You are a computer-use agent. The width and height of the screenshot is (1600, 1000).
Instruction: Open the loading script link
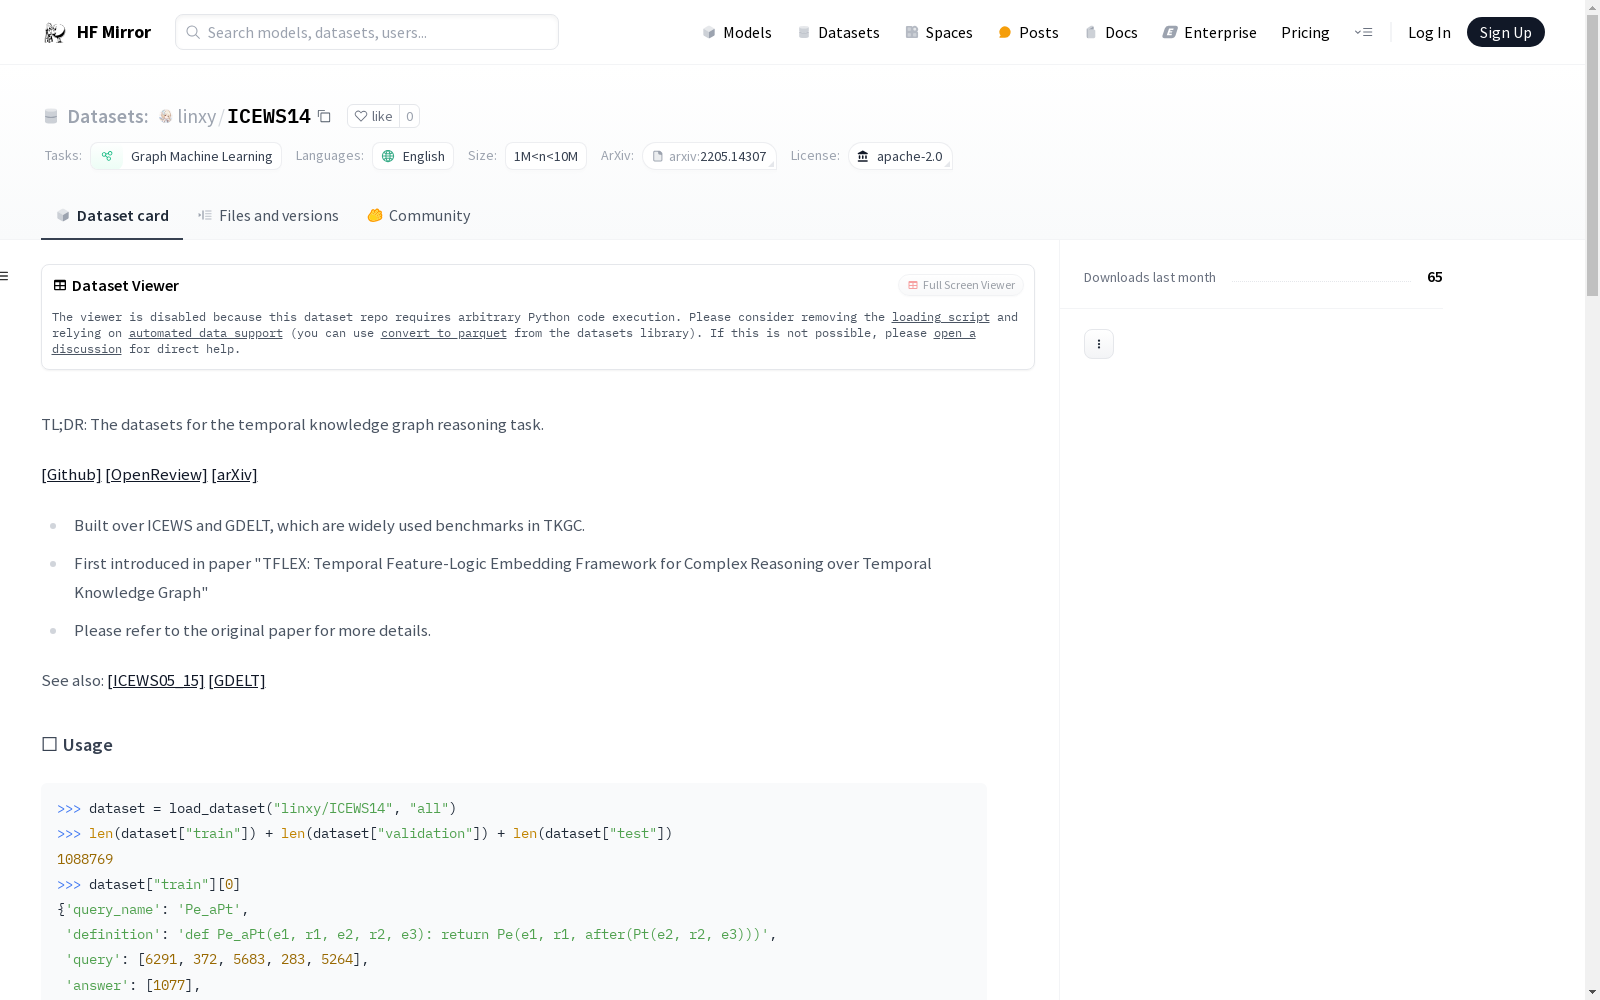click(x=941, y=317)
